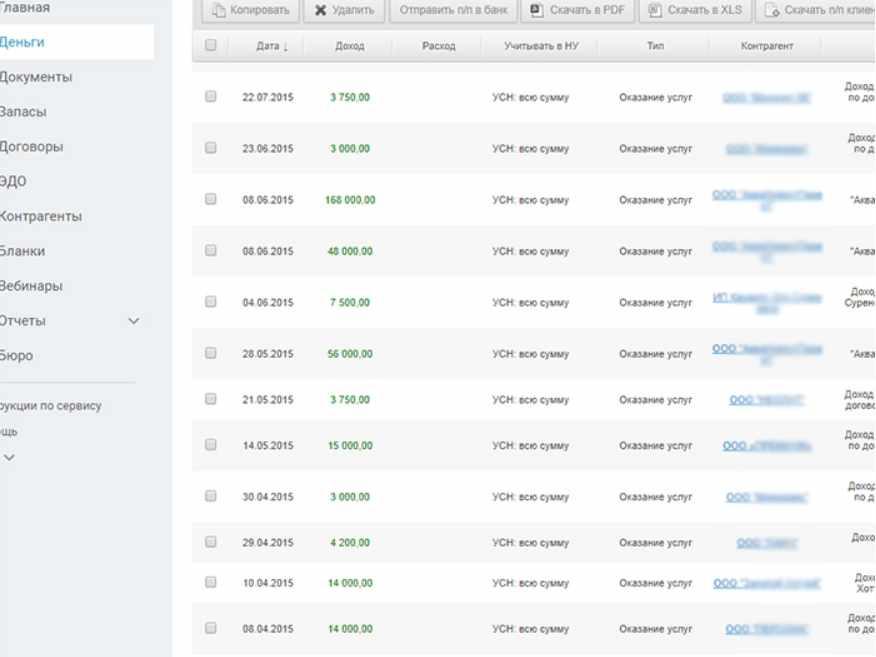Viewport: 876px width, 657px height.
Task: Tick the select-all checkbox in table header
Action: click(210, 46)
